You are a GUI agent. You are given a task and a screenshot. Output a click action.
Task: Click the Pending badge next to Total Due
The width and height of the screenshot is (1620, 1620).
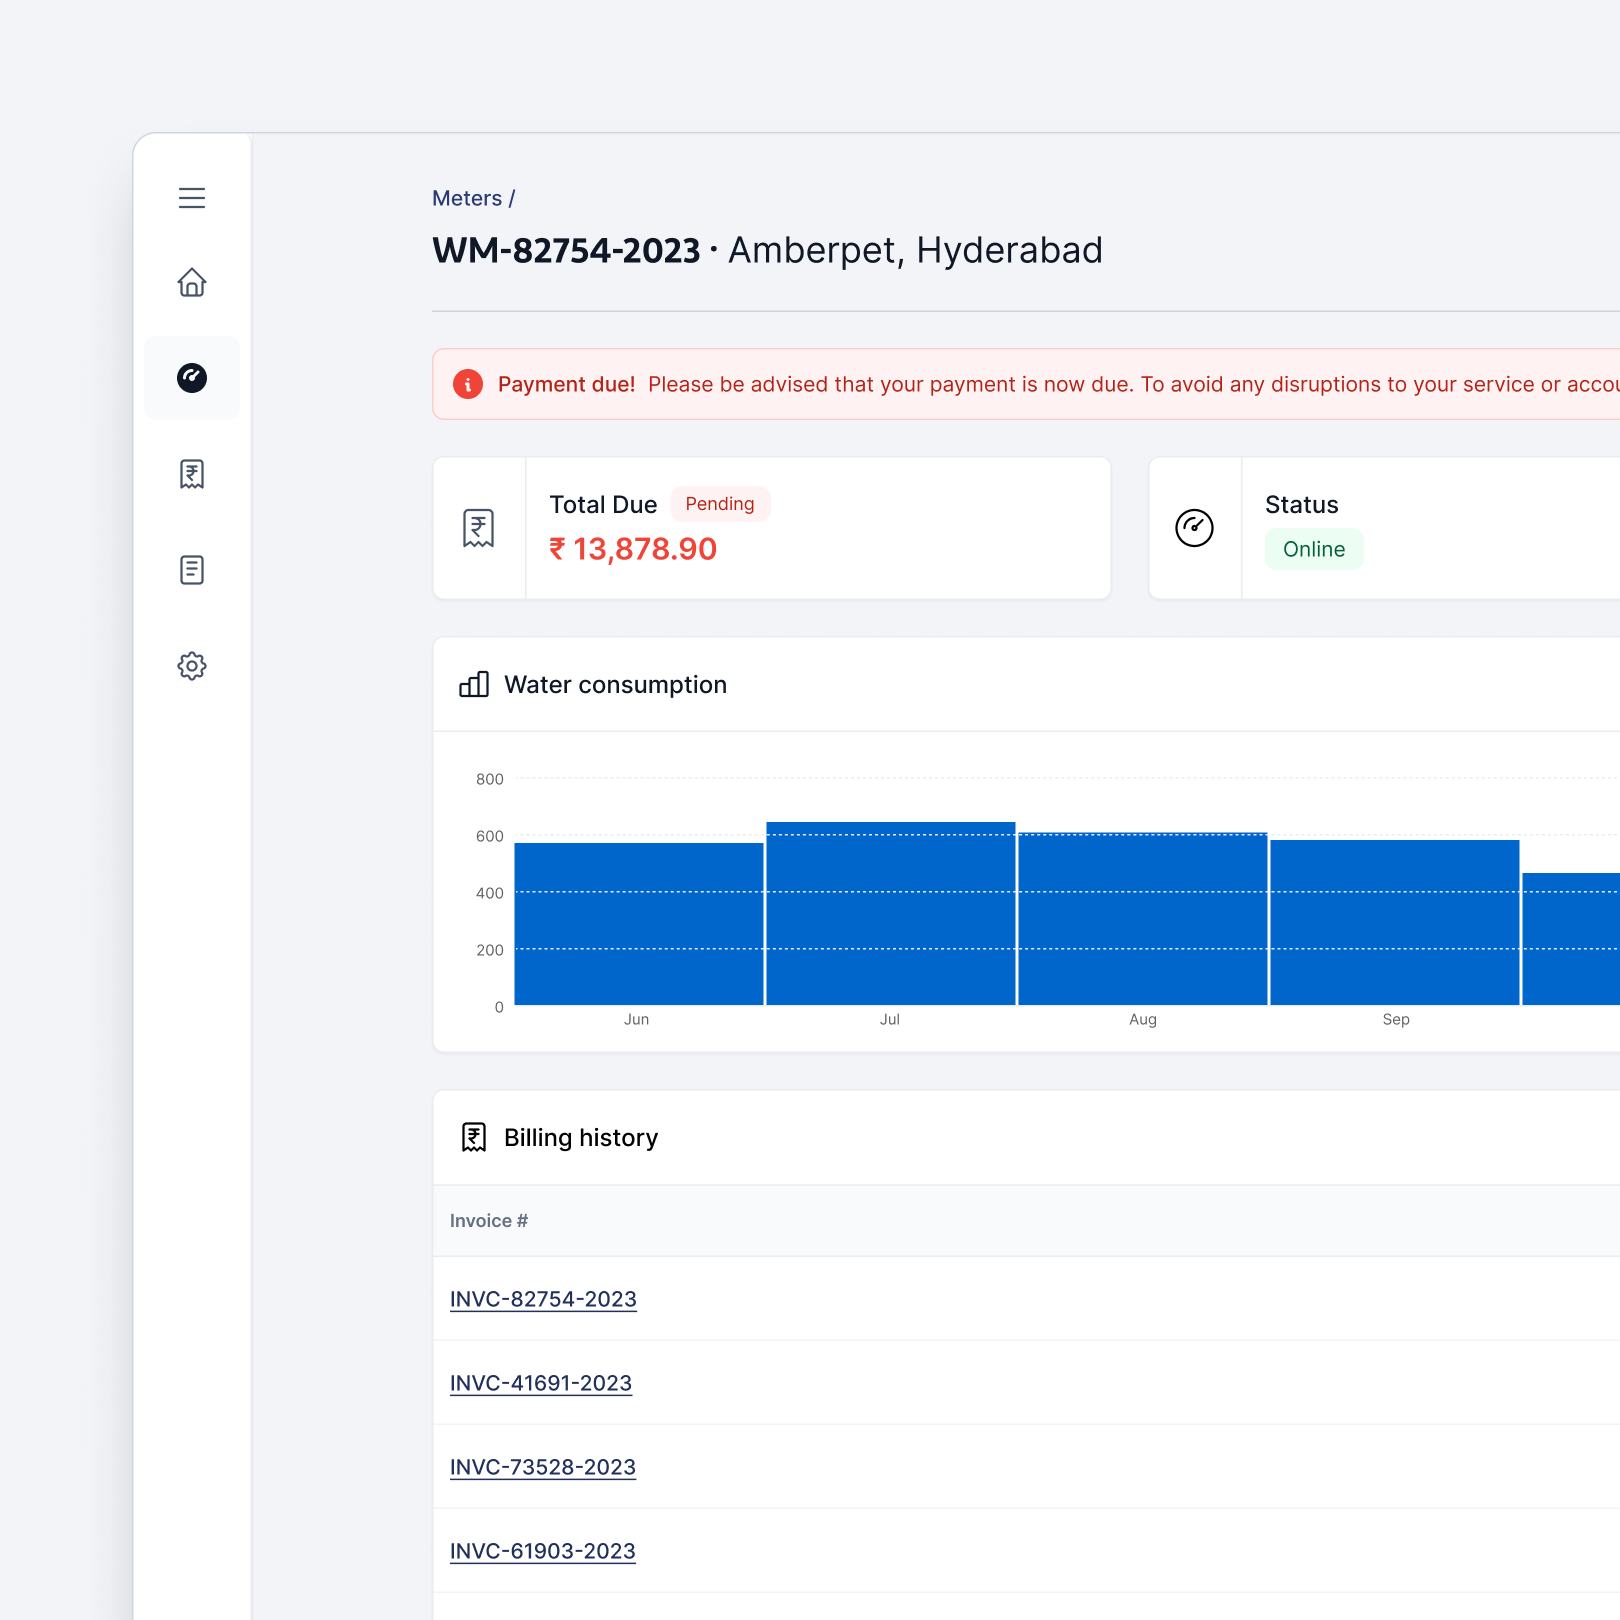click(x=720, y=503)
